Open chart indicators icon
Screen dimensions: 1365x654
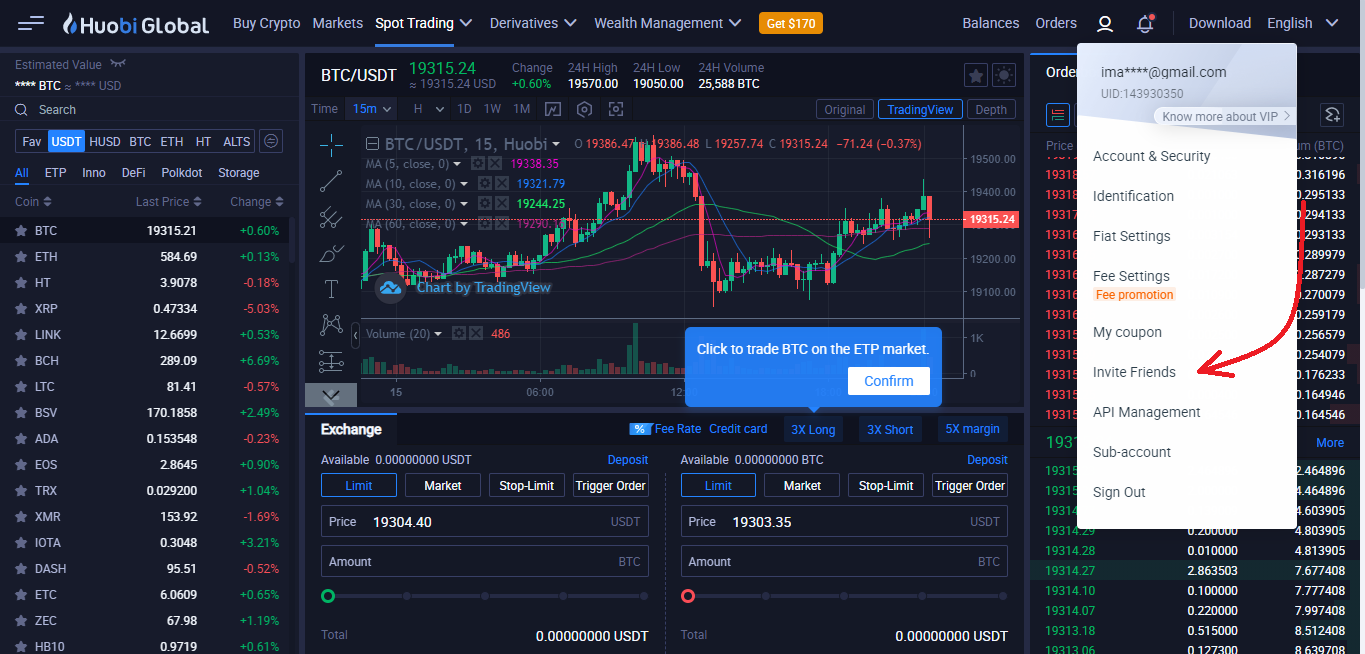click(553, 109)
